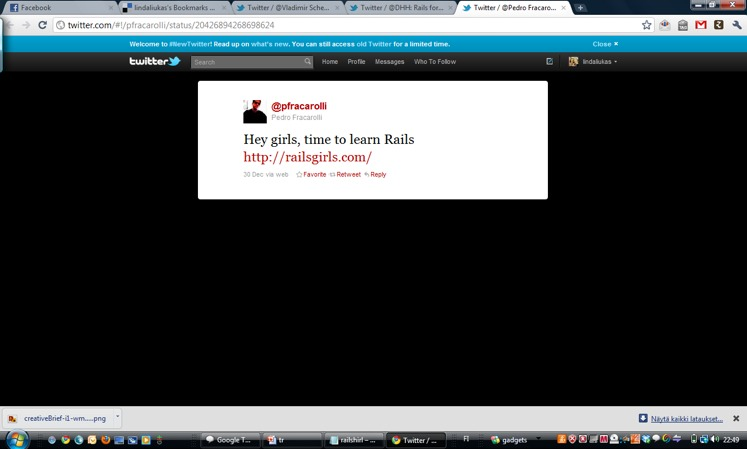Image resolution: width=747 pixels, height=449 pixels.
Task: Open Messages in Twitter nav
Action: pyautogui.click(x=389, y=61)
